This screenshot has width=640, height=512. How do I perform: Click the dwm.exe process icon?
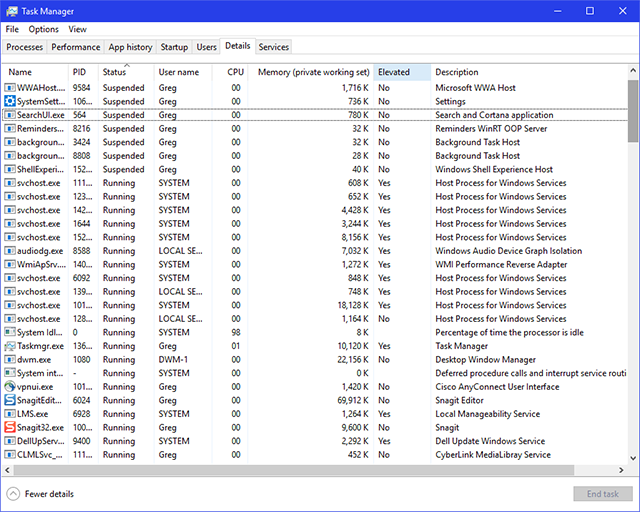[x=10, y=360]
